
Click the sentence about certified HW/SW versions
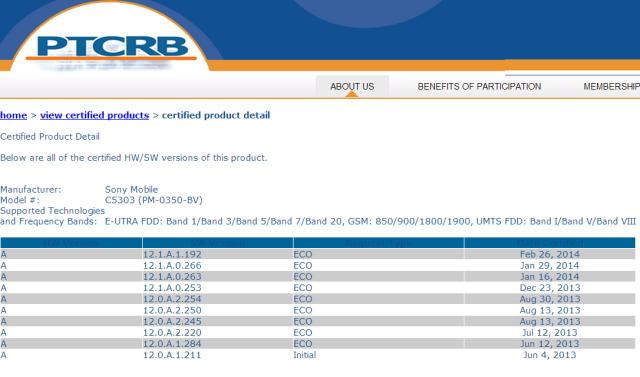pos(133,157)
